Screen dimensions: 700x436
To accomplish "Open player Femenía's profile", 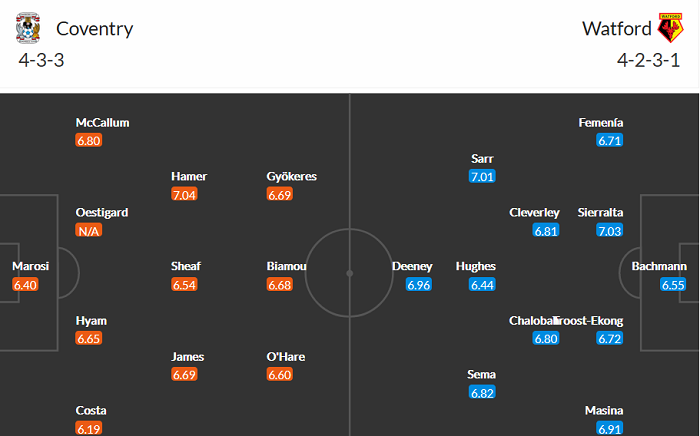I will [600, 123].
